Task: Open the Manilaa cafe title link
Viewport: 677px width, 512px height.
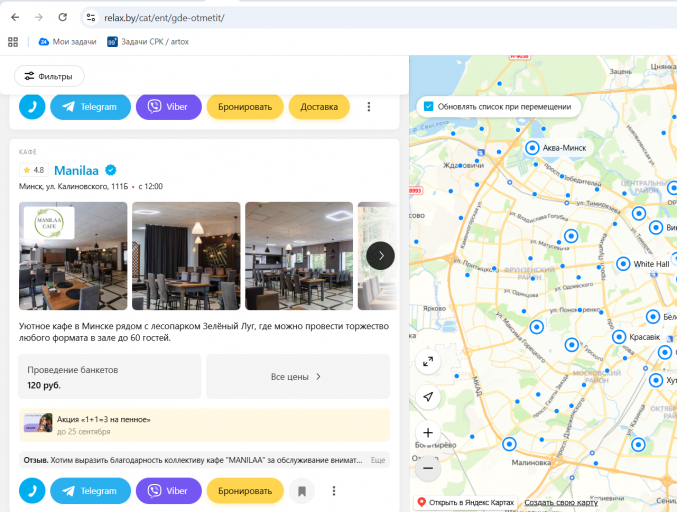Action: [x=76, y=171]
